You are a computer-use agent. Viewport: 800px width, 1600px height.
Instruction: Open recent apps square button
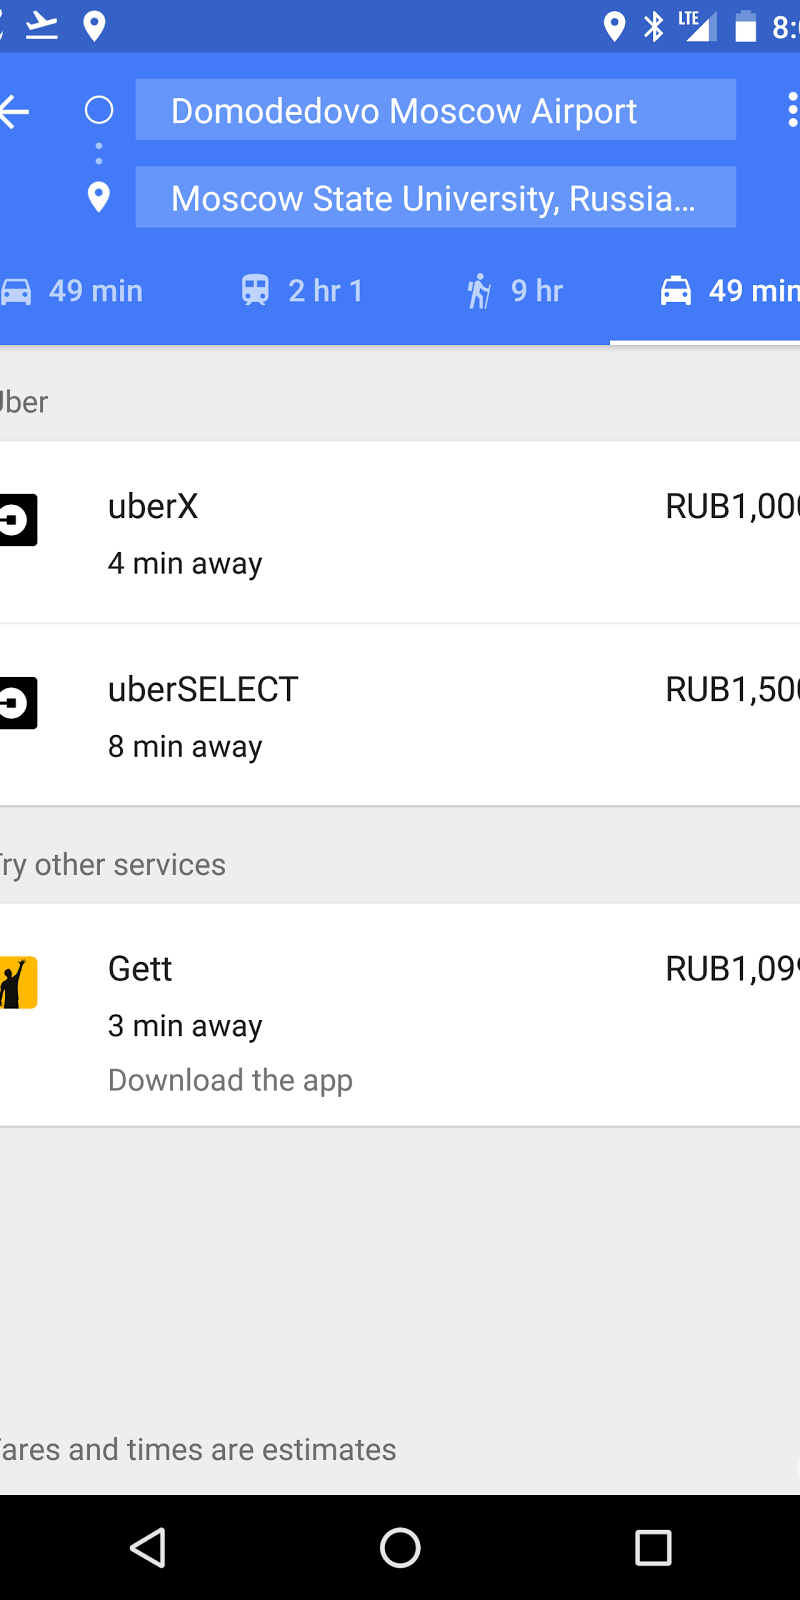click(x=653, y=1548)
